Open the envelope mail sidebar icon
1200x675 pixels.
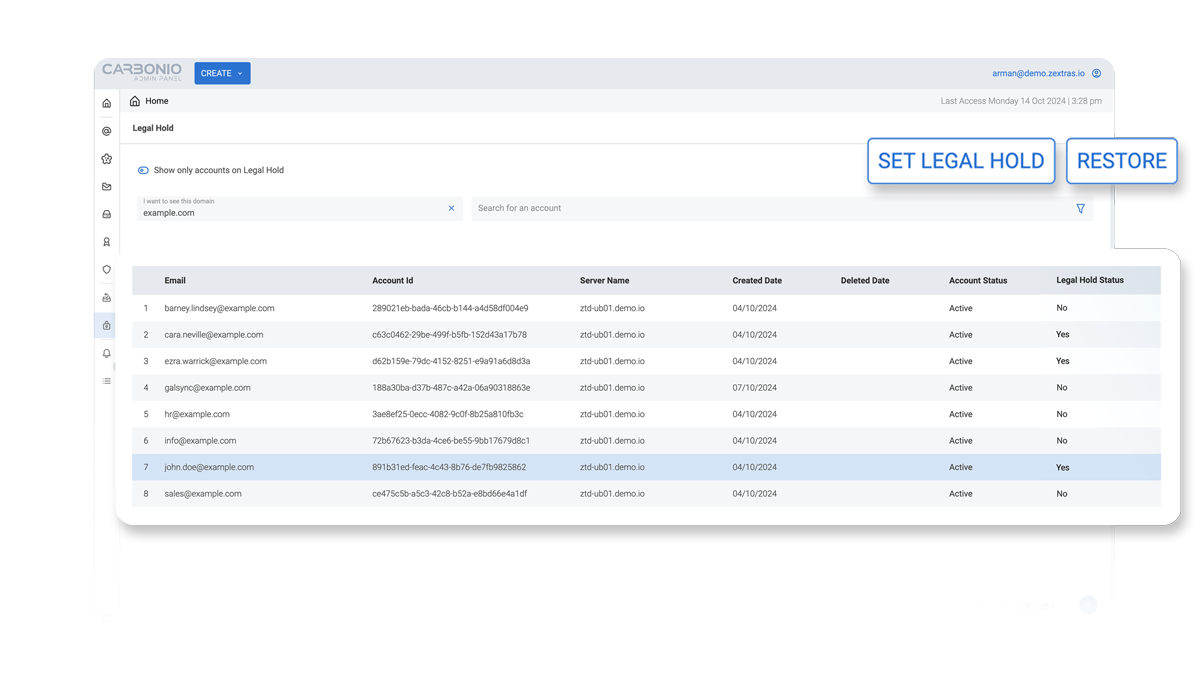pyautogui.click(x=107, y=187)
